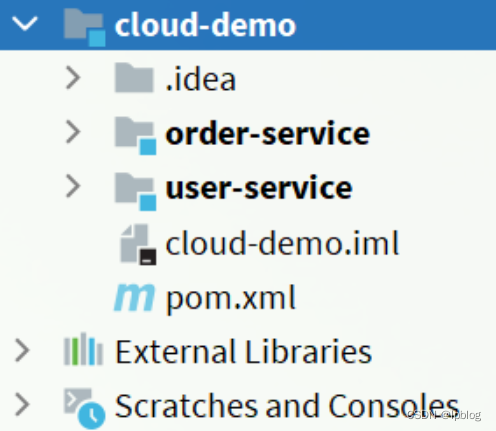The width and height of the screenshot is (496, 431).
Task: Click the .idea folder icon
Action: (134, 78)
